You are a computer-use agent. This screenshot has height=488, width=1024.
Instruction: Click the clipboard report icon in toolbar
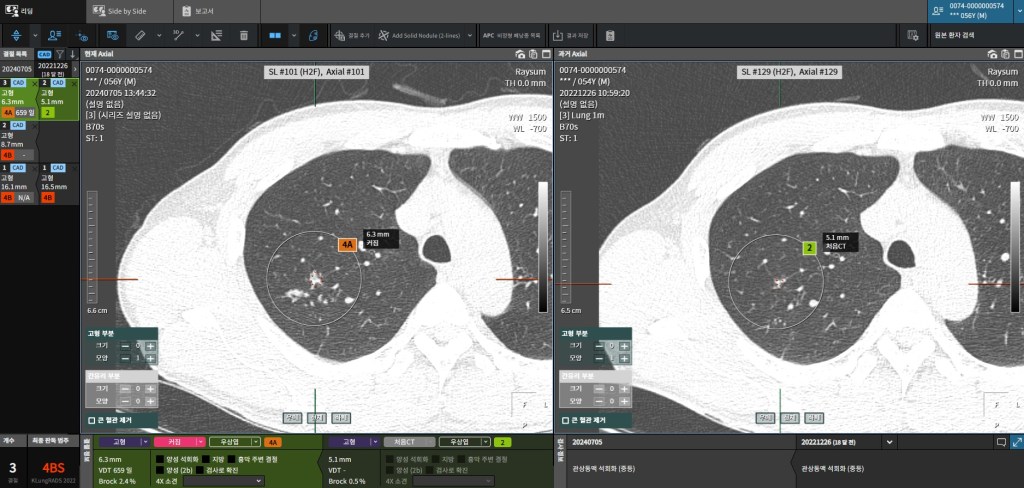[x=610, y=35]
